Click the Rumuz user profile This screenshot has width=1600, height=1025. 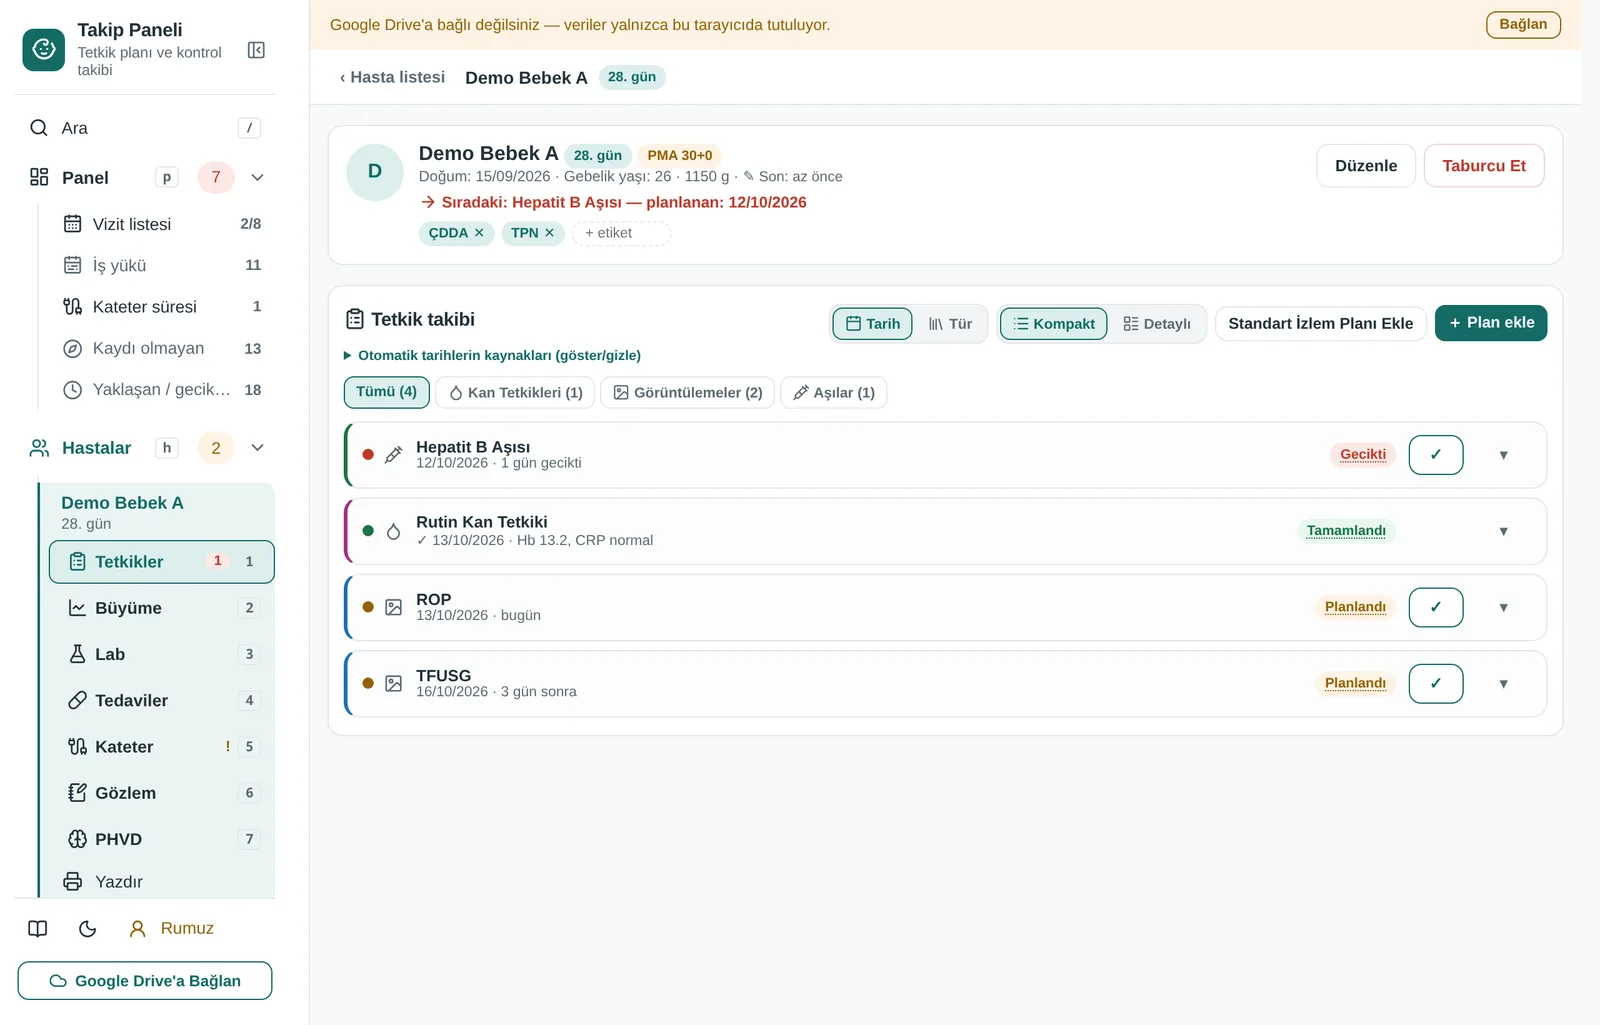(x=172, y=929)
